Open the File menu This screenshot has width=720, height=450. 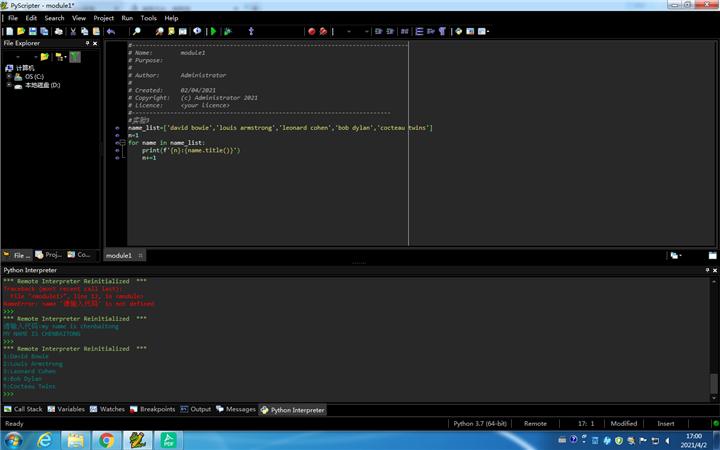13,18
